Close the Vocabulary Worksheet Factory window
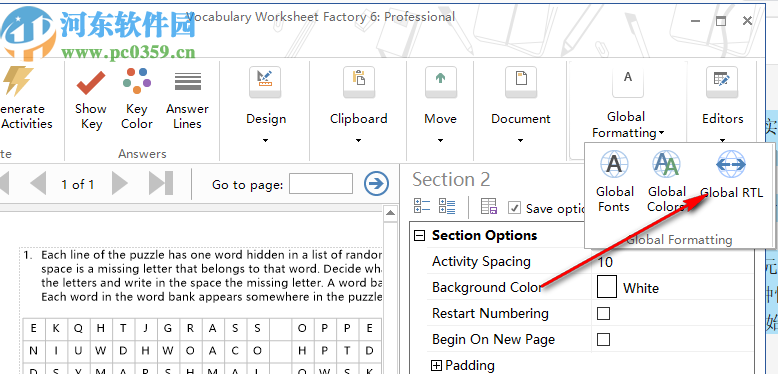 click(747, 20)
